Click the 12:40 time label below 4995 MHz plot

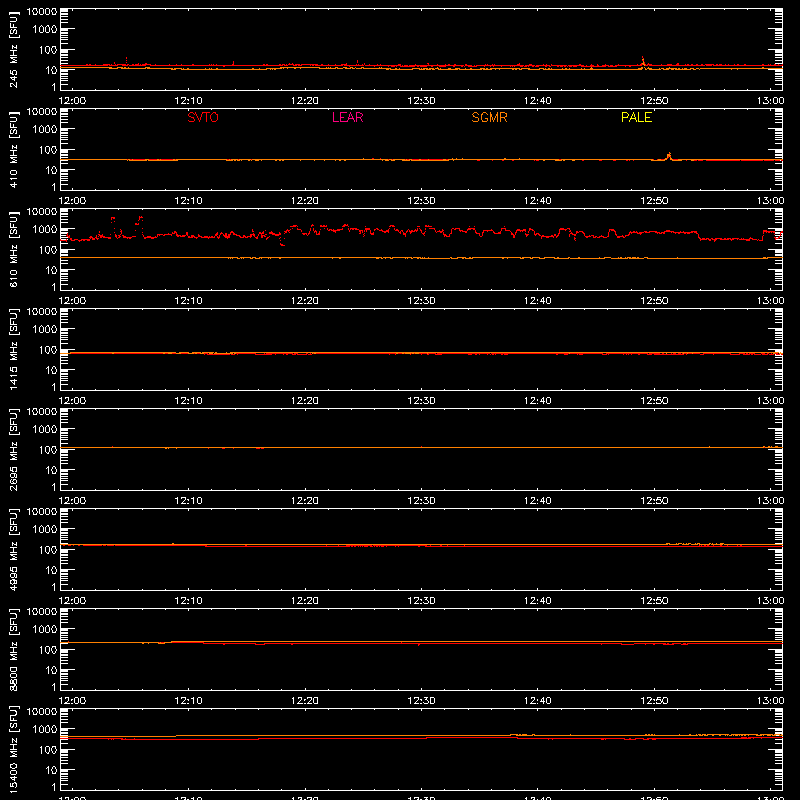(538, 601)
